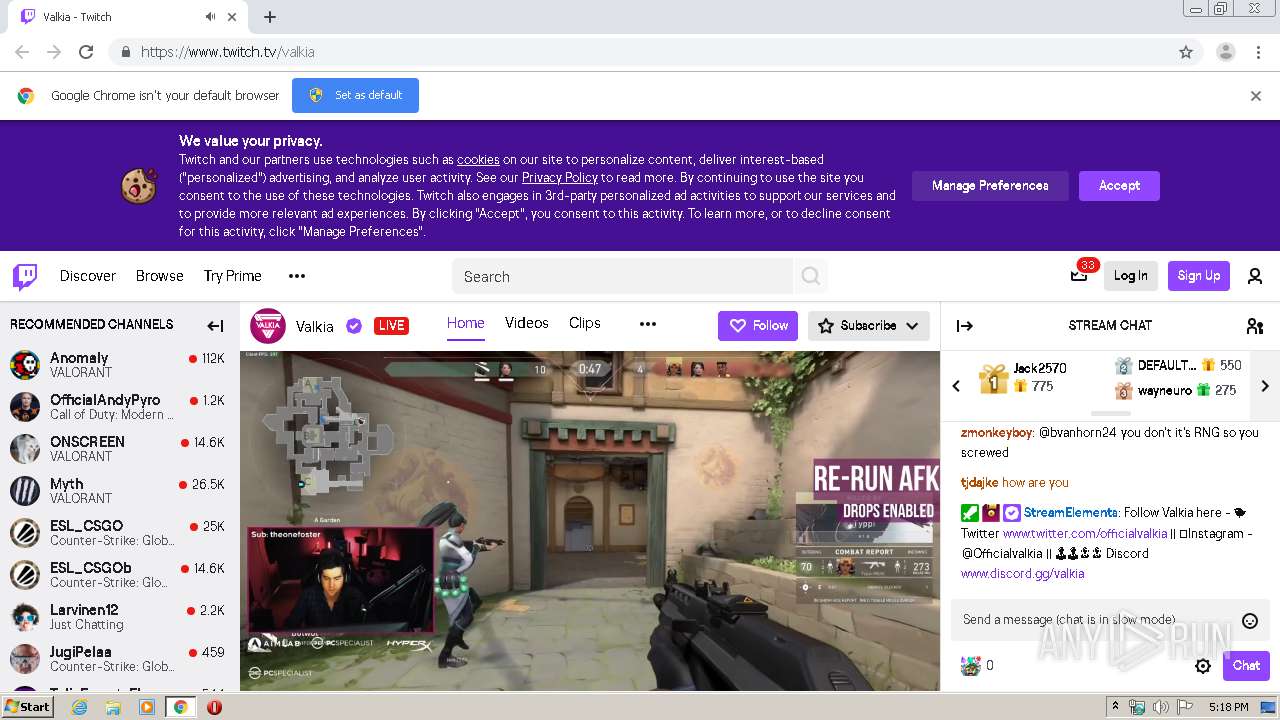Expand the Subscribe dropdown
Image resolution: width=1280 pixels, height=720 pixels.
click(x=912, y=326)
